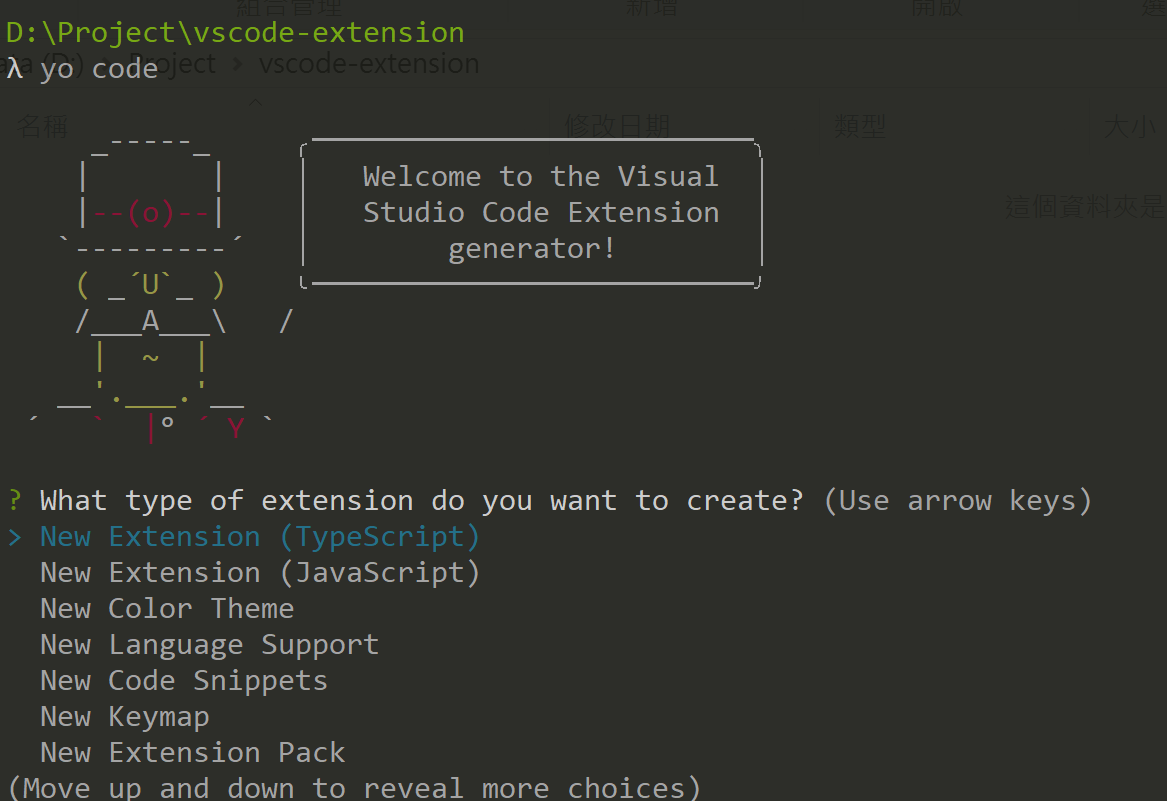
Task: Click the green question mark prompt symbol
Action: [x=14, y=501]
